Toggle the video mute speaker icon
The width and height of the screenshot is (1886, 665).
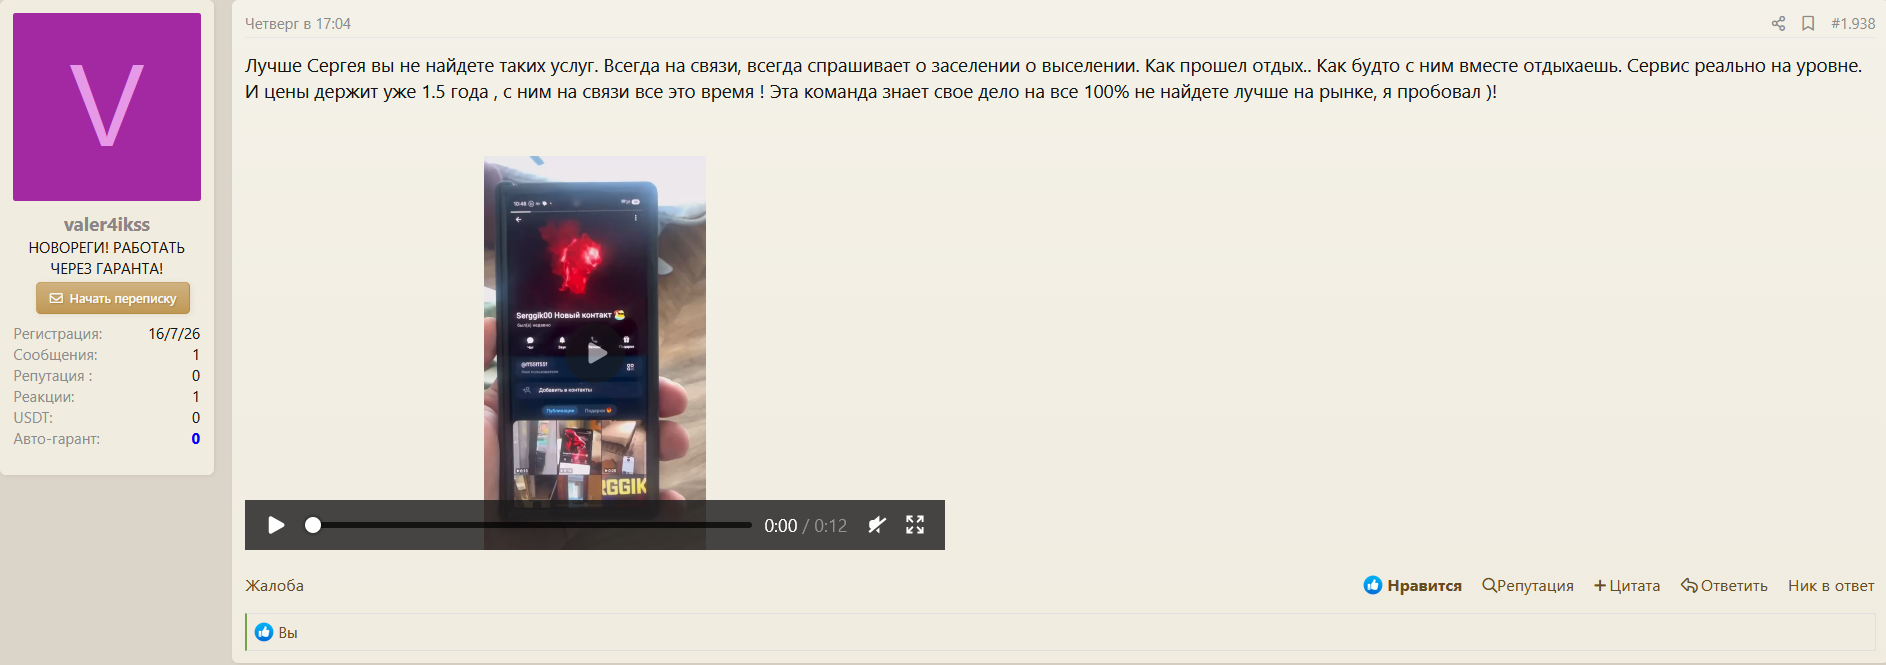(877, 525)
